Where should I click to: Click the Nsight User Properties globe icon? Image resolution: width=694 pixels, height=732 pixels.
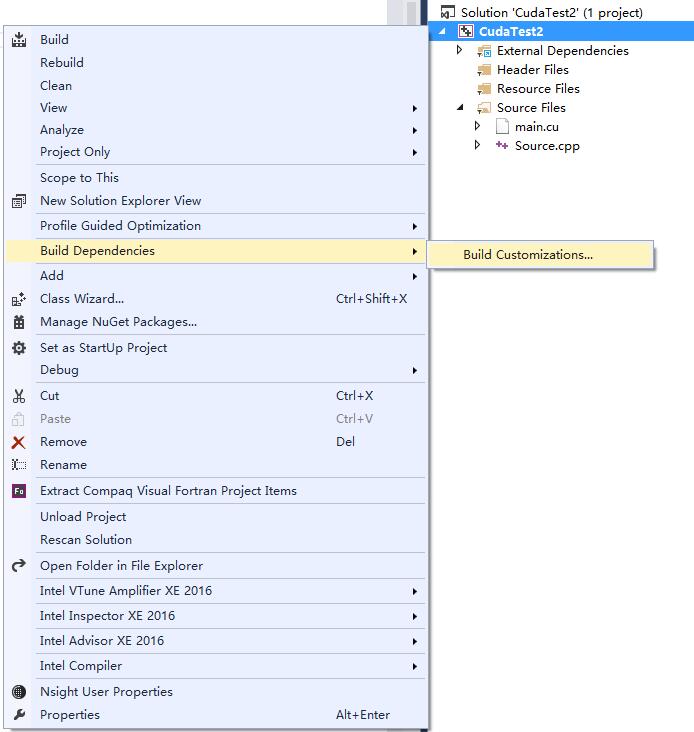(19, 692)
